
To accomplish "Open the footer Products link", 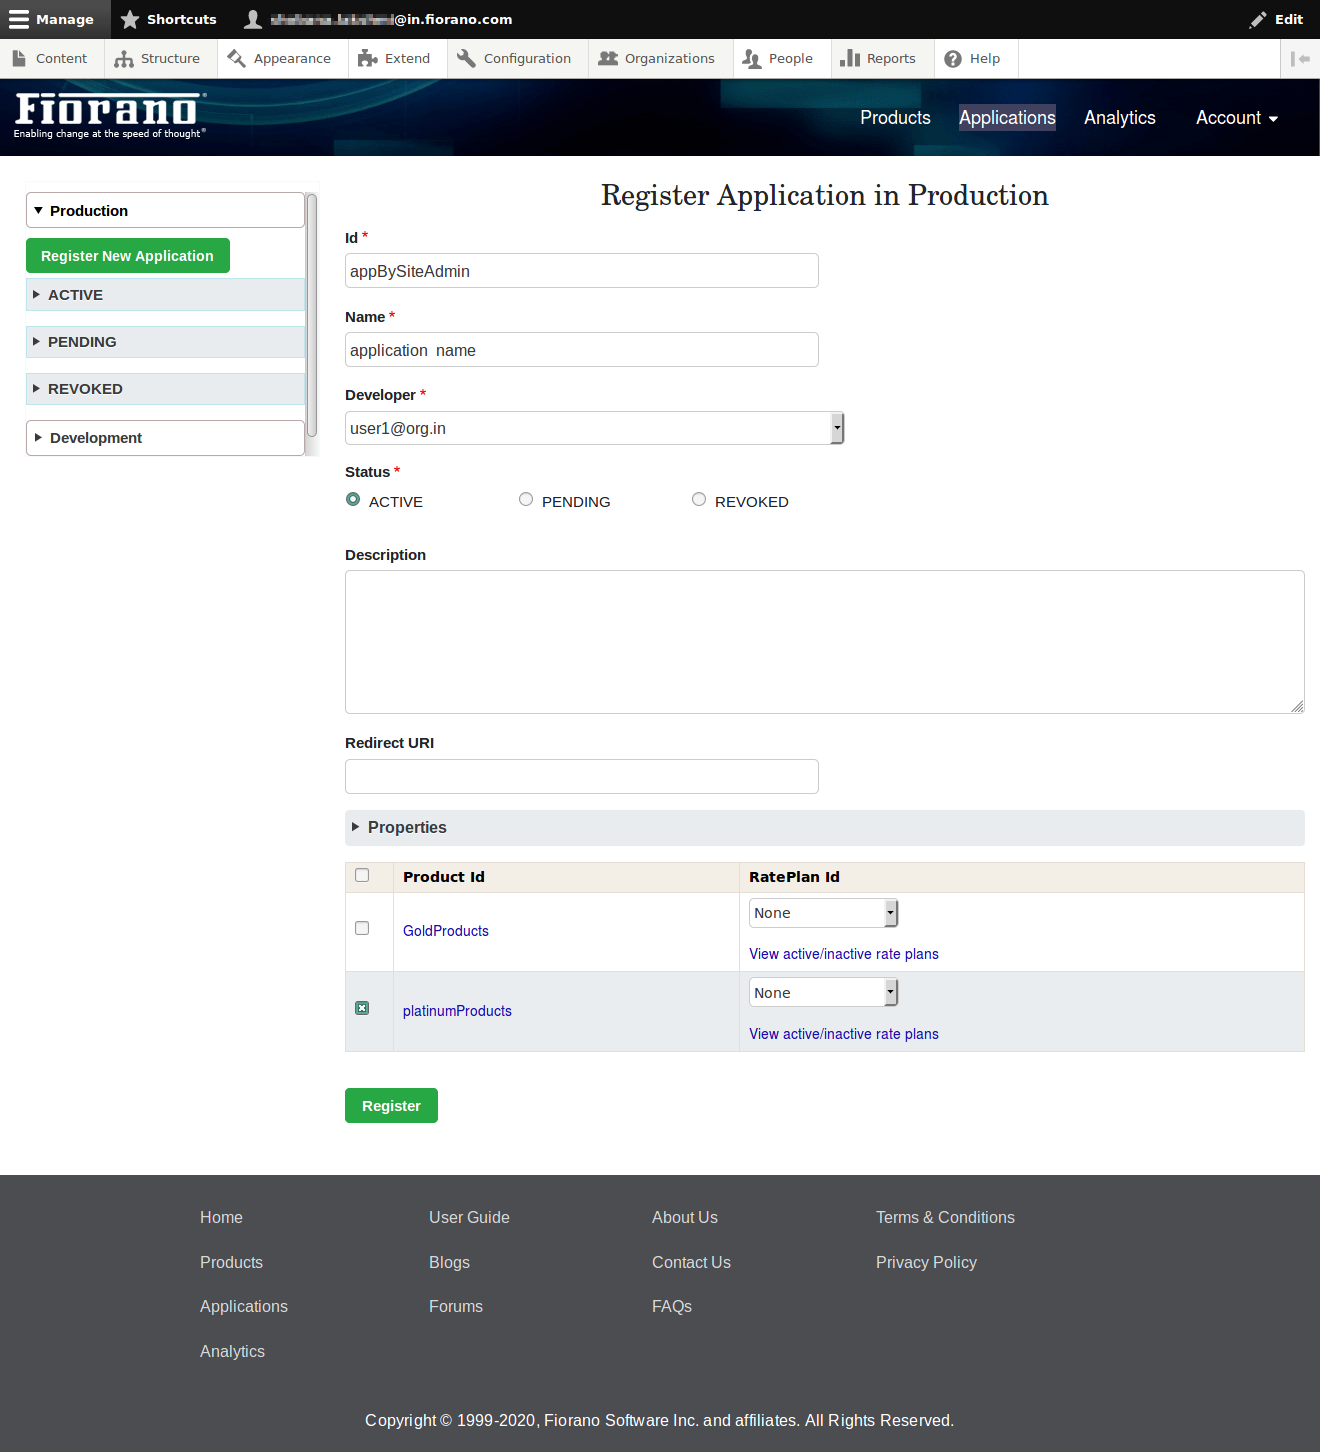I will (231, 1262).
